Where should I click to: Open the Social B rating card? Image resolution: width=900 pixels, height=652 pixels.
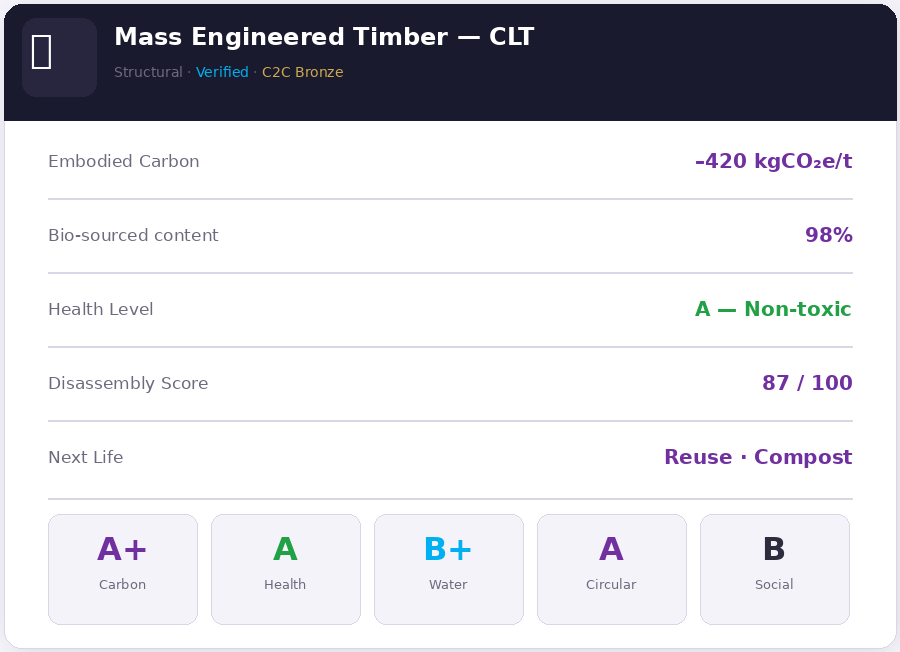coord(775,569)
